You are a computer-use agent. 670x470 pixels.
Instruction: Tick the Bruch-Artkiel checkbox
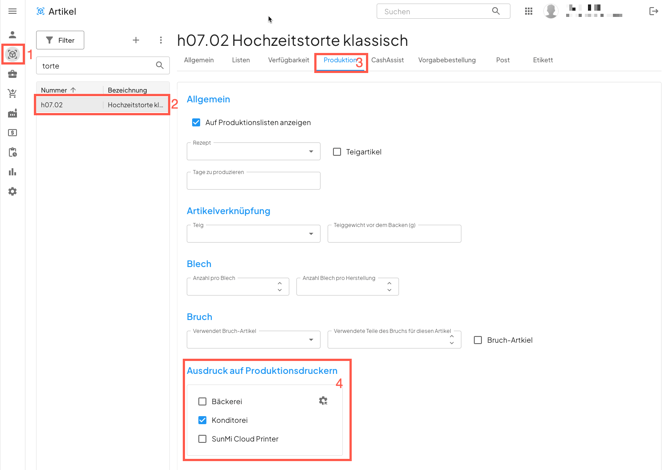[478, 340]
